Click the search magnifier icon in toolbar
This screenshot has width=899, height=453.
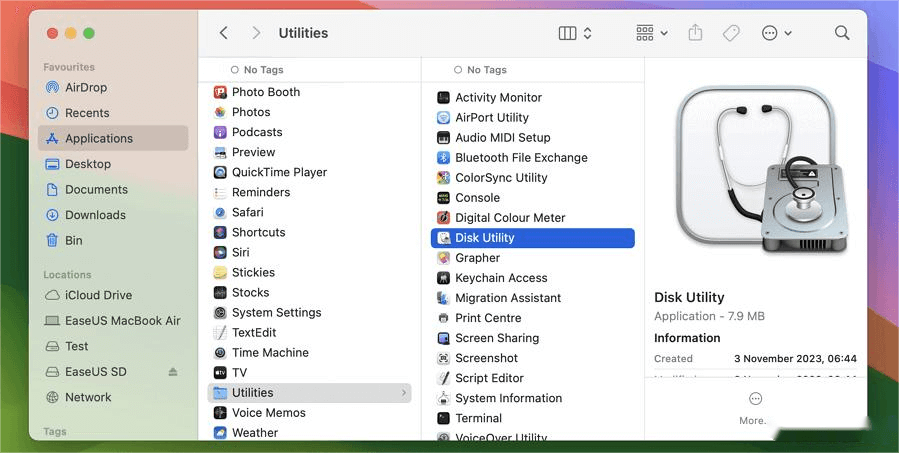pos(842,33)
